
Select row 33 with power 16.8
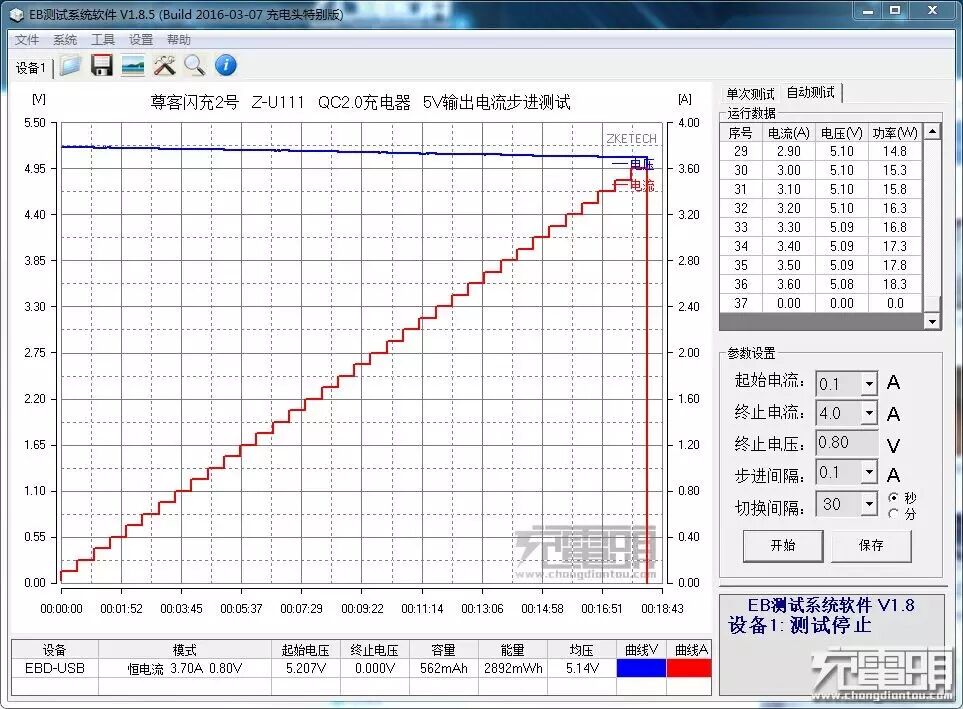click(x=821, y=227)
